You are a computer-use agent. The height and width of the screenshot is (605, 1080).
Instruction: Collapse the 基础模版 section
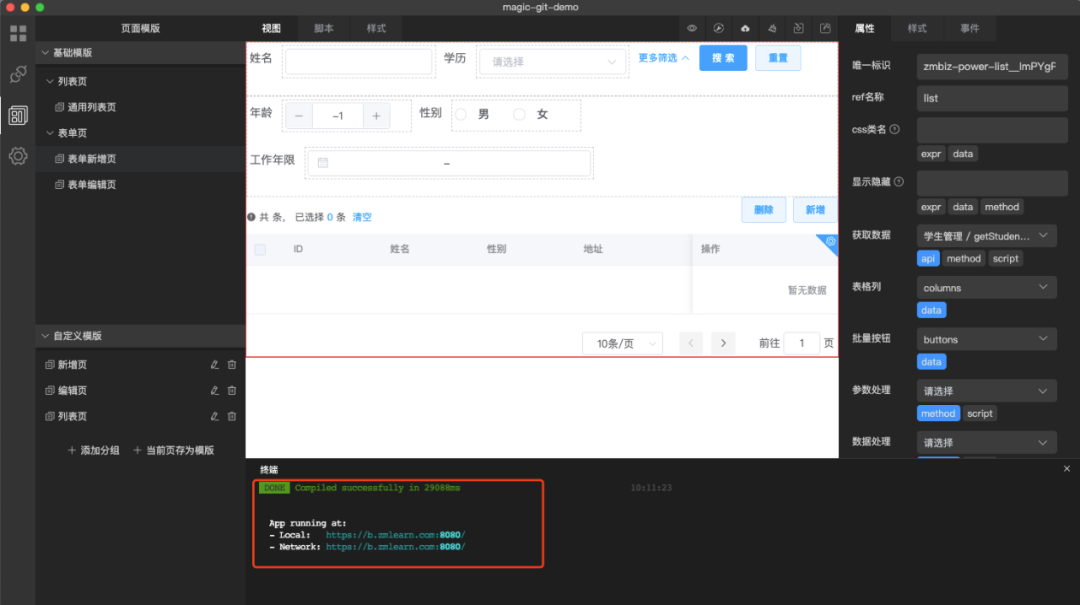45,52
